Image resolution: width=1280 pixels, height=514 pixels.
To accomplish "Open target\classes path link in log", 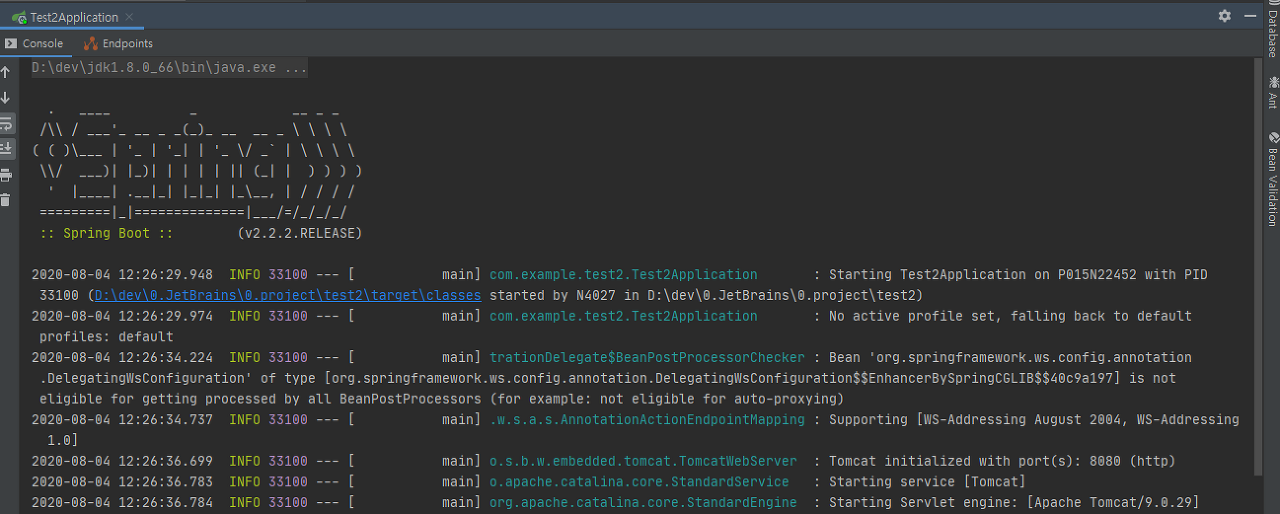I will pos(288,295).
